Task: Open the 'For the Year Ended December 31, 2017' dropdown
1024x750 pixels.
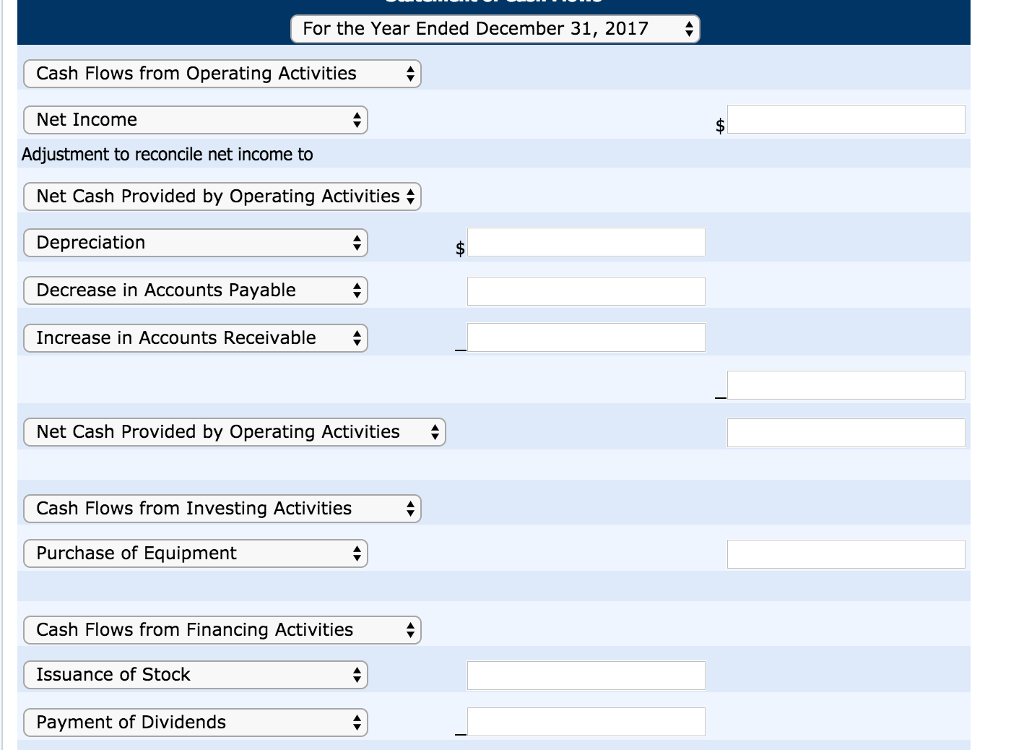Action: click(x=495, y=29)
